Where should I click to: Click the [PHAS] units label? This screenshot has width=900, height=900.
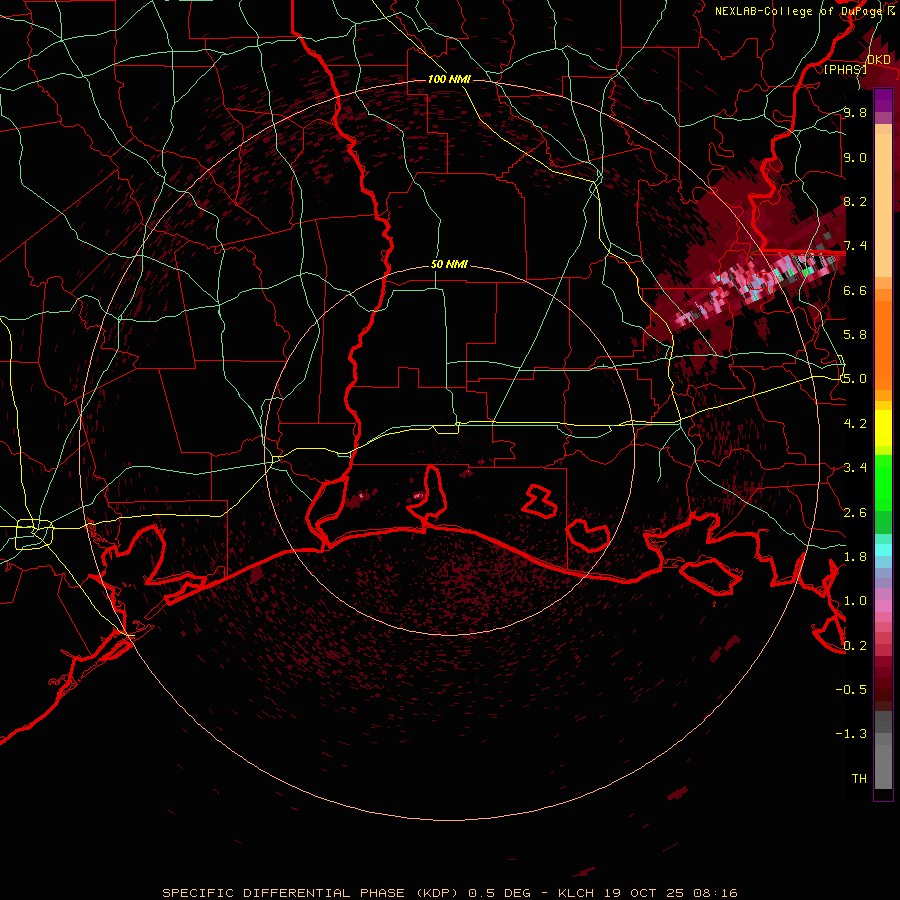click(845, 69)
